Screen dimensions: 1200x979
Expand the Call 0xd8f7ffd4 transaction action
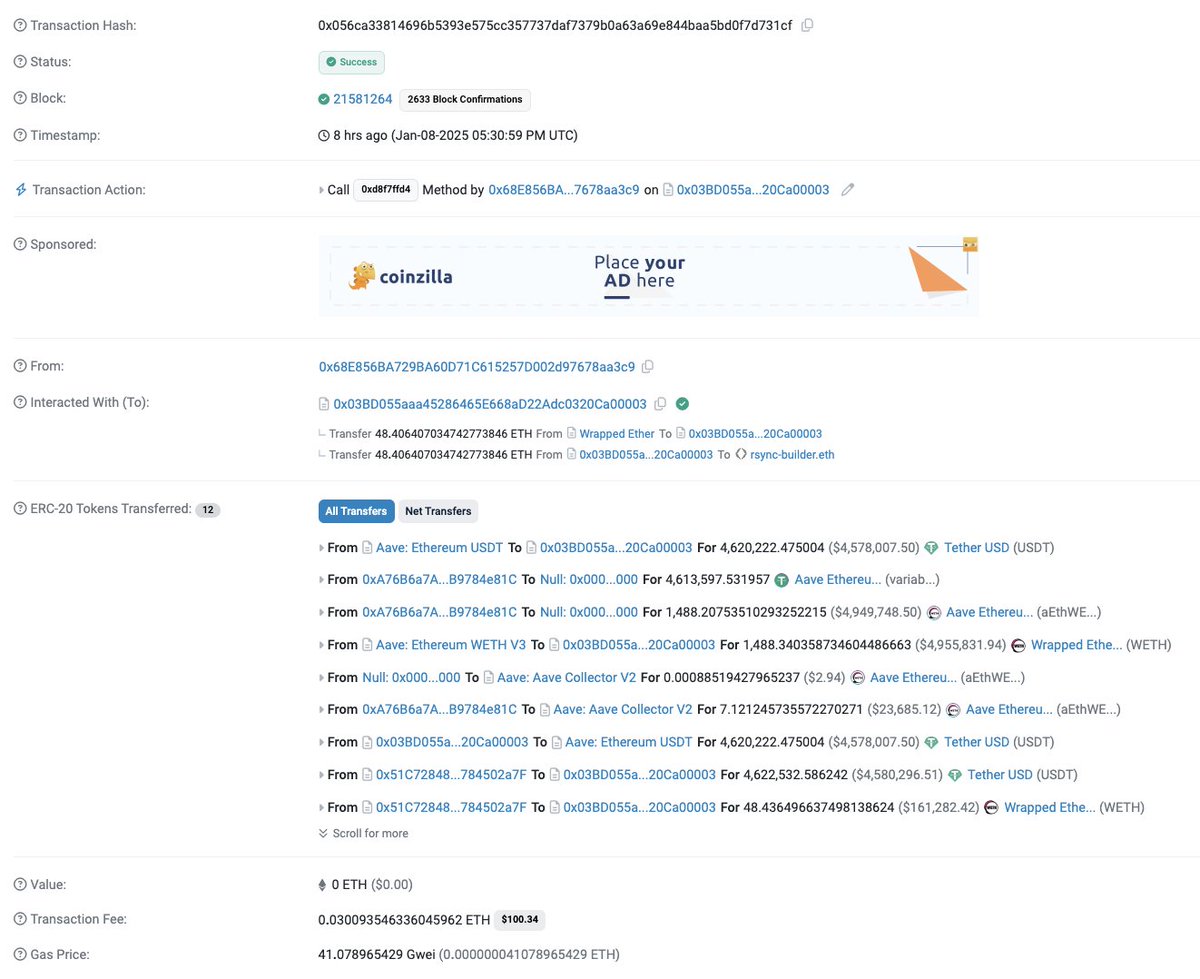pos(322,190)
